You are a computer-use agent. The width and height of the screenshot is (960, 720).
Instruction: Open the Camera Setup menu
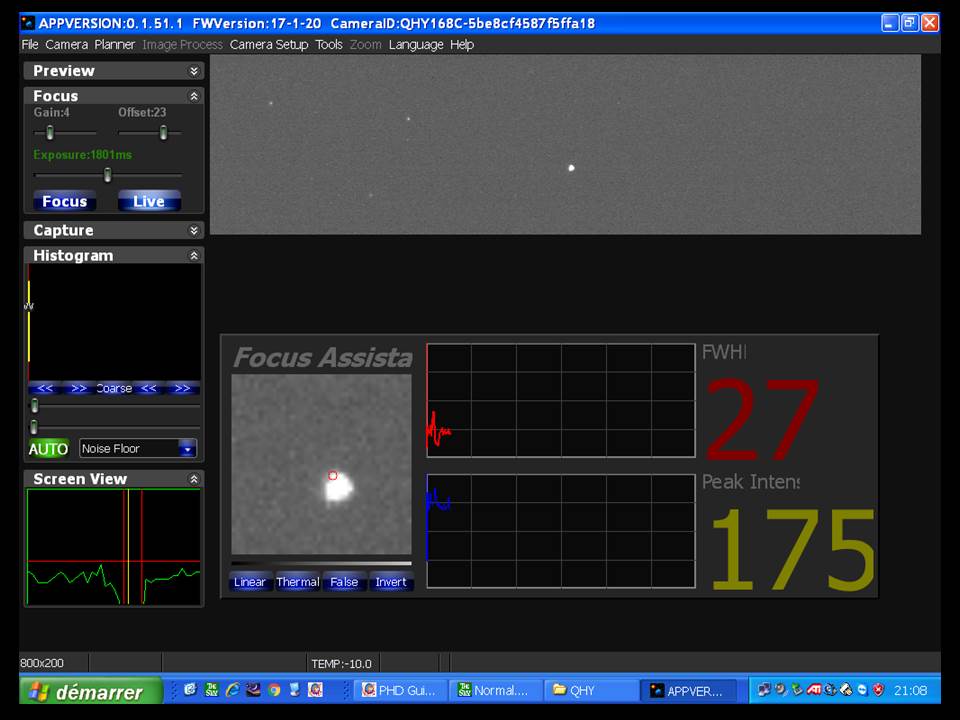click(269, 45)
